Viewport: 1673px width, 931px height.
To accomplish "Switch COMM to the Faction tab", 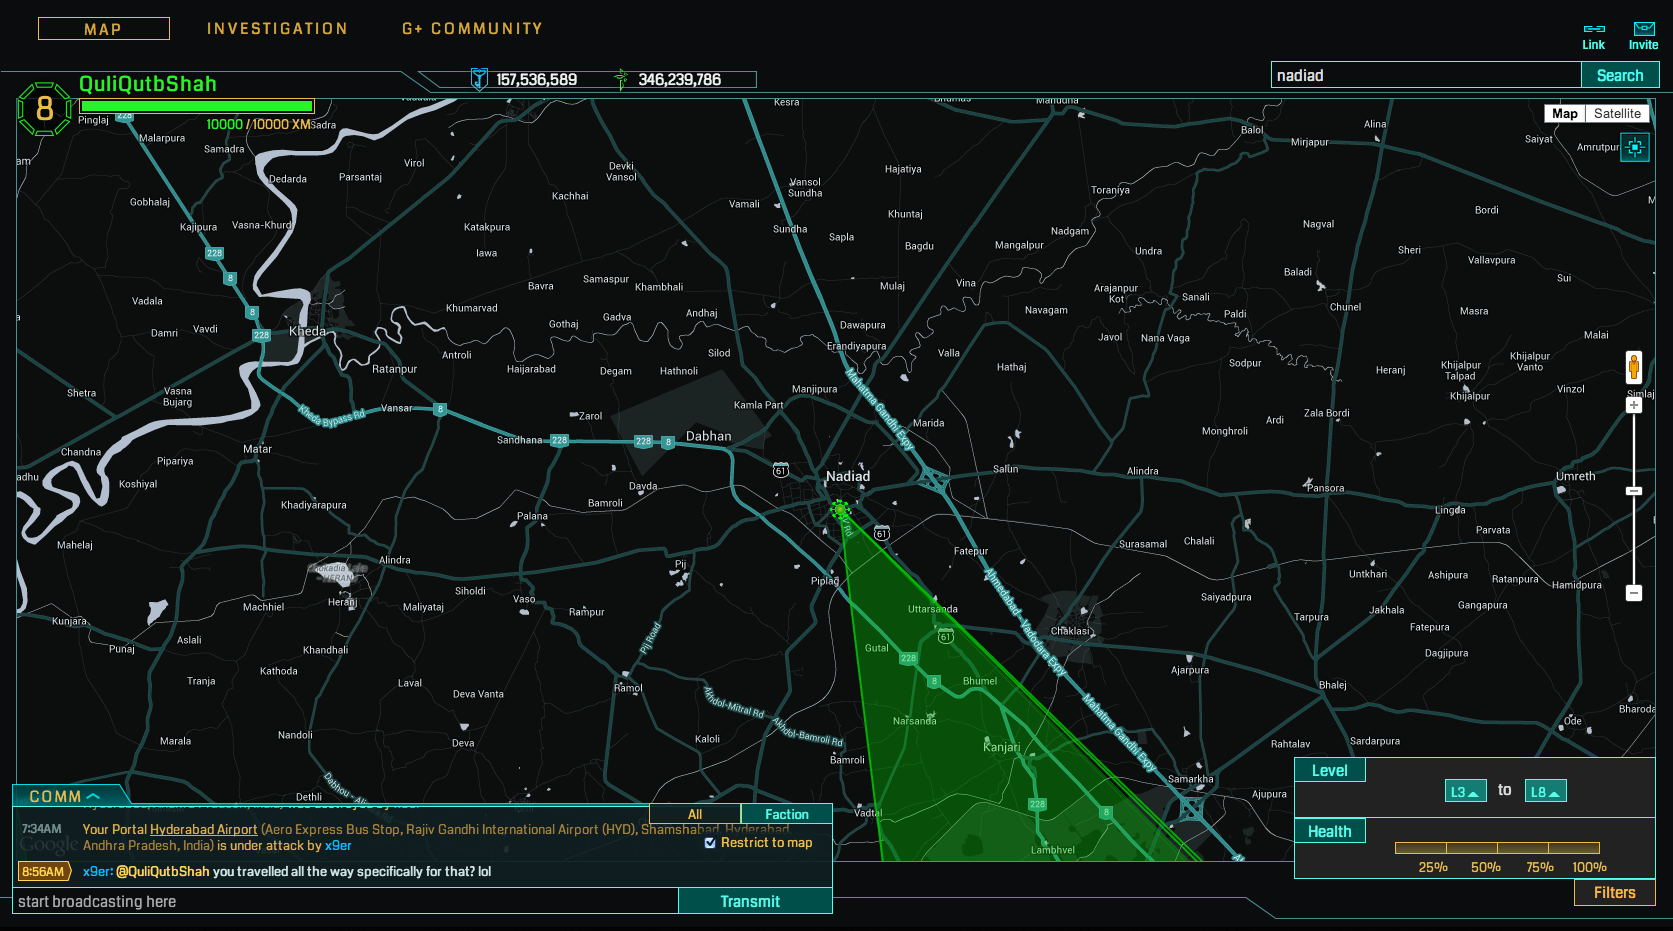I will tap(787, 814).
